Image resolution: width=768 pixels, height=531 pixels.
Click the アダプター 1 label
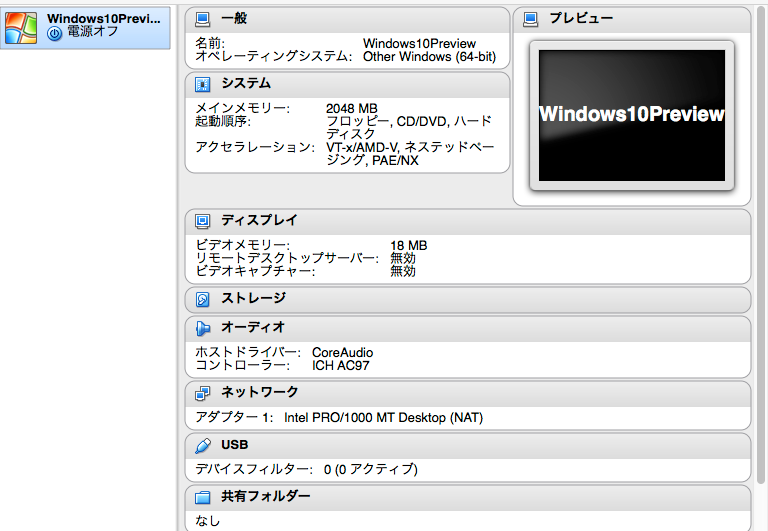click(x=234, y=418)
